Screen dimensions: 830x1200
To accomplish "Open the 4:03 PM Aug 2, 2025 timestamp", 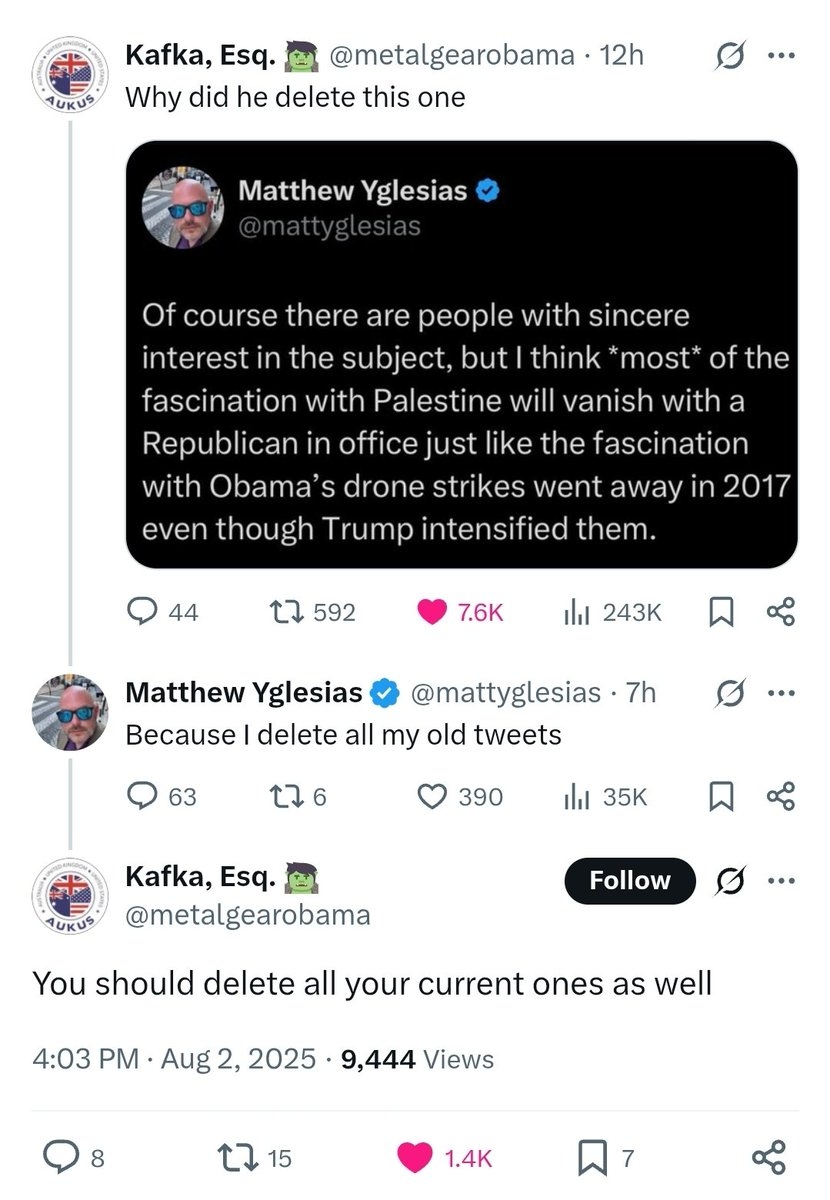I will tap(174, 1059).
